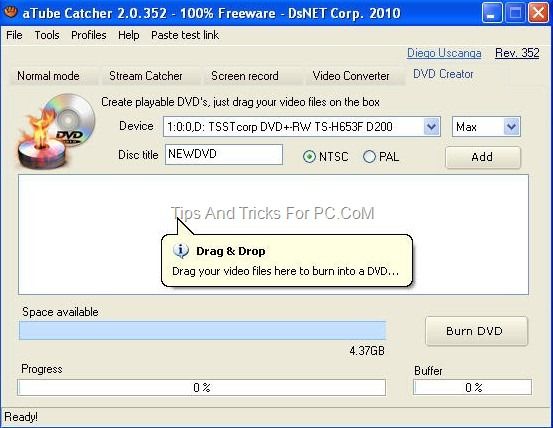Click the Drag & Drop balloon tip
Image resolution: width=553 pixels, height=428 pixels.
pos(287,260)
